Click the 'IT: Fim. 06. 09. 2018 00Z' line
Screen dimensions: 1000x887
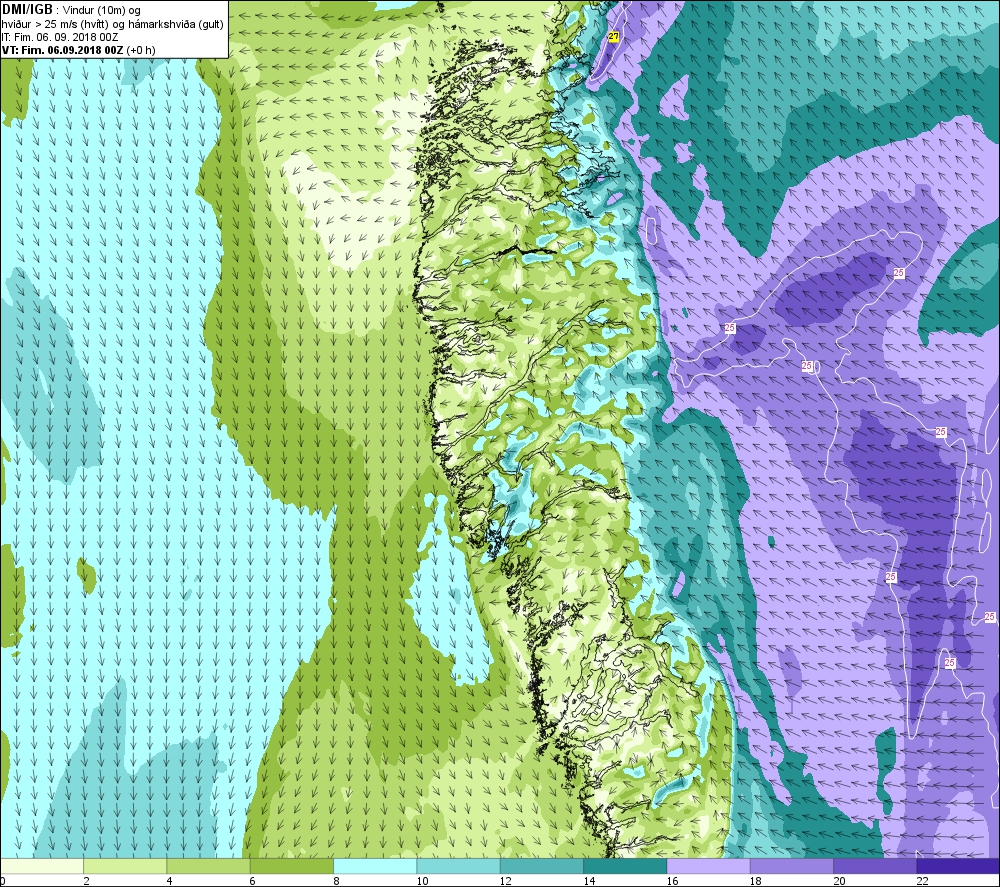point(60,37)
